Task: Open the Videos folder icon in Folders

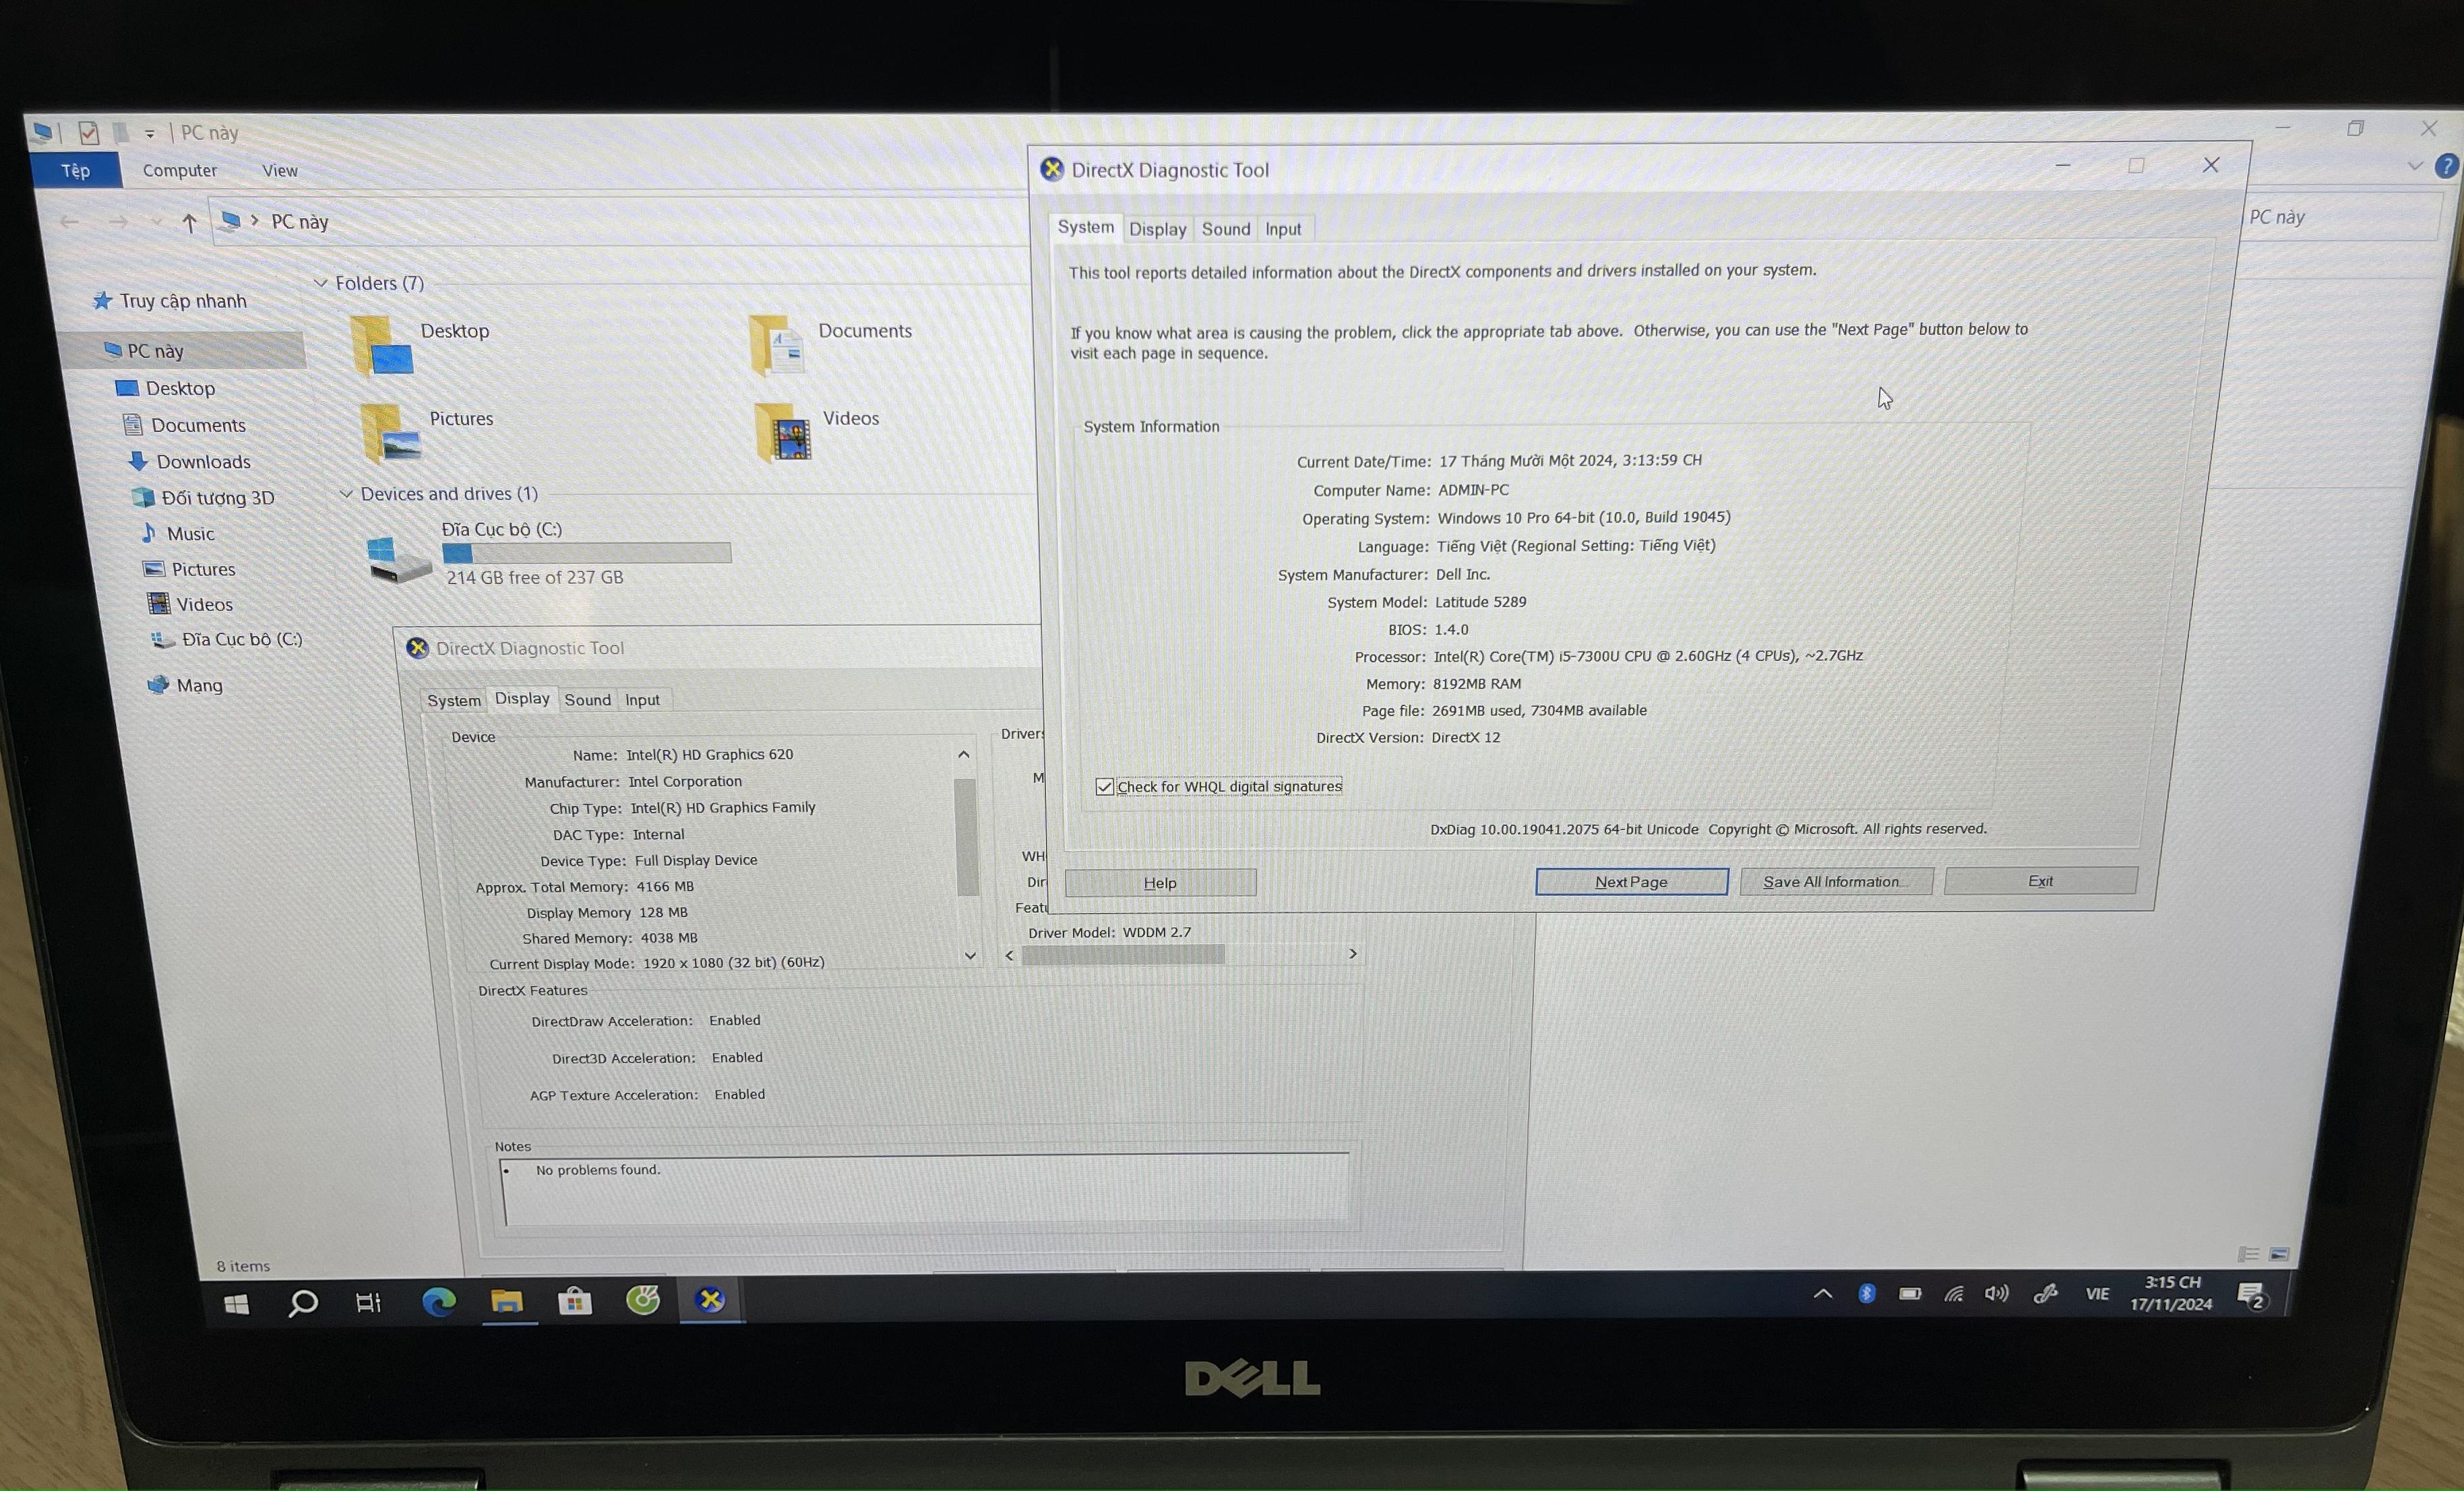Action: tap(783, 432)
